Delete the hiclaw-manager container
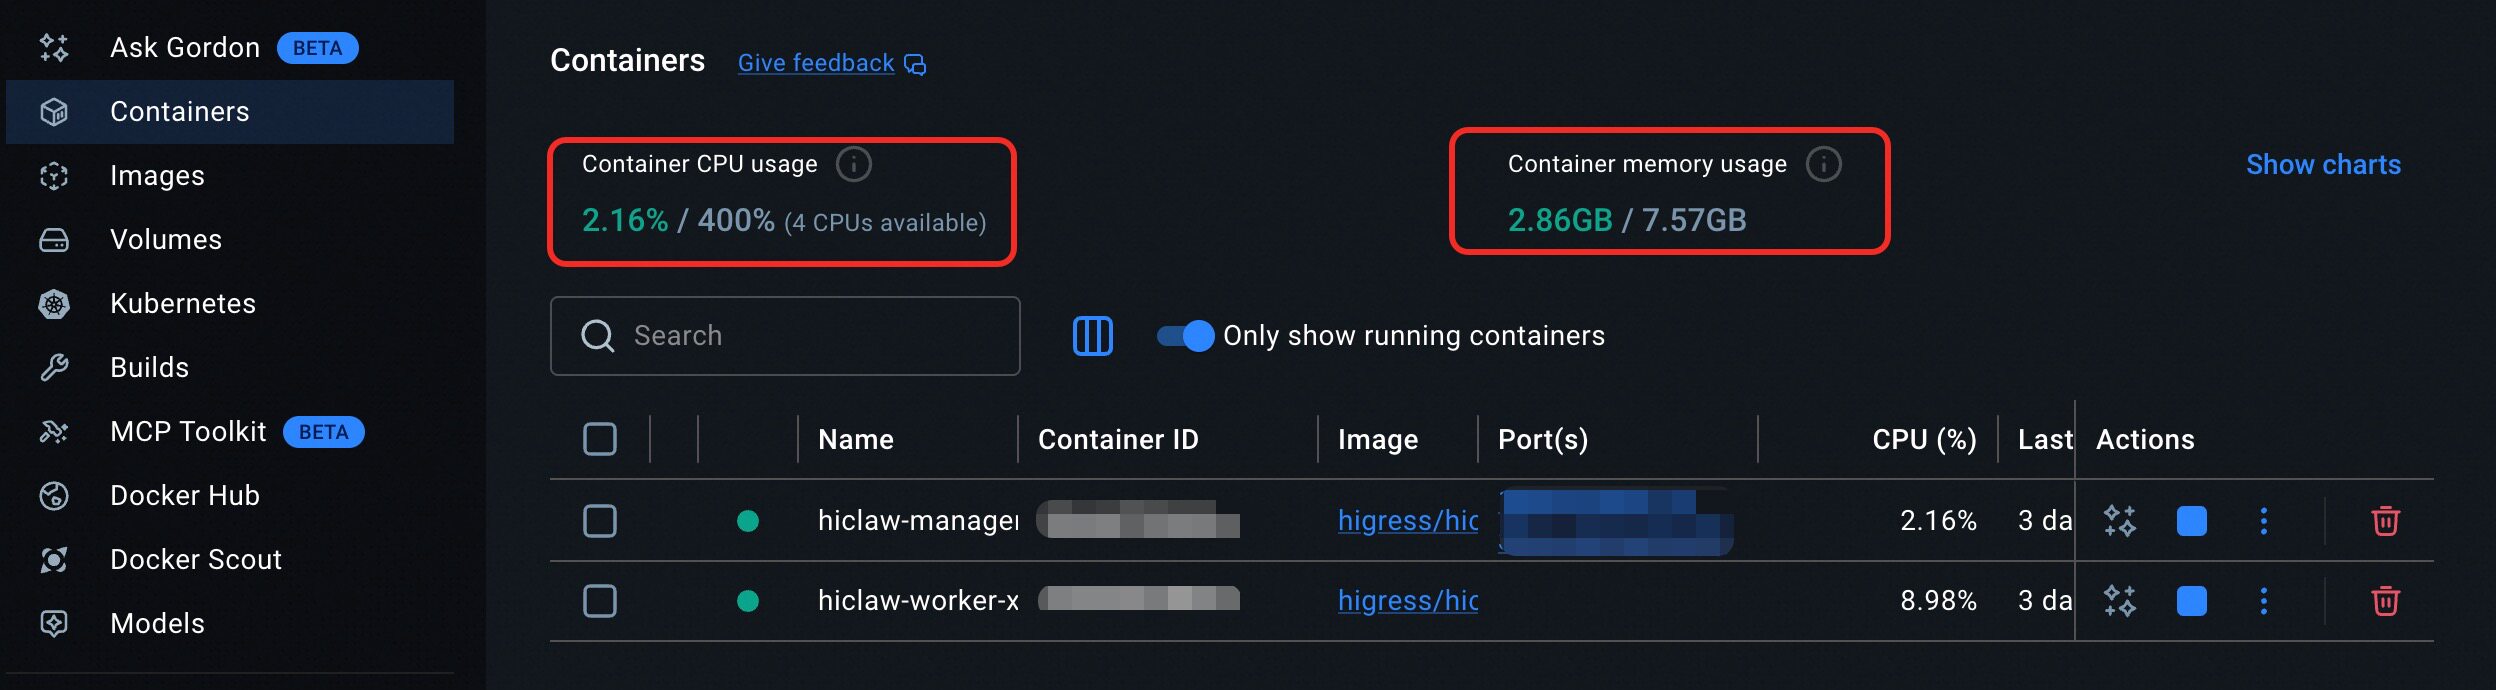The height and width of the screenshot is (690, 2496). click(x=2385, y=521)
